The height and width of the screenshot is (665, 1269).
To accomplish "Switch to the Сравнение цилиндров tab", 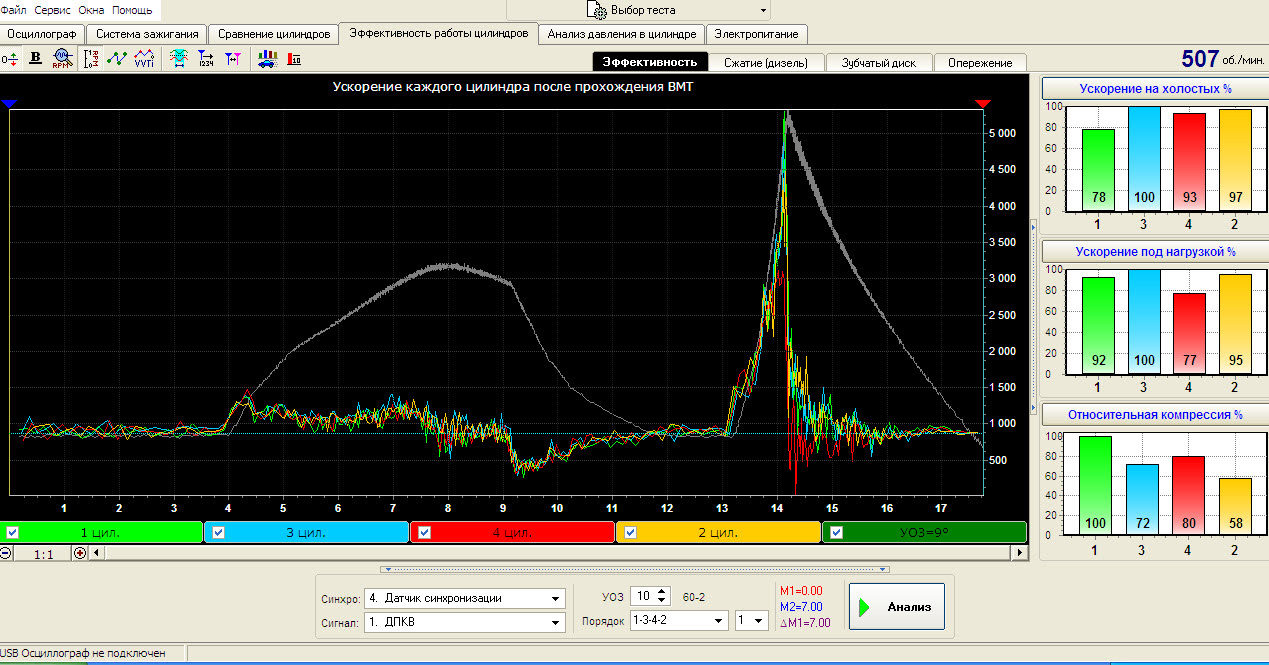I will pyautogui.click(x=274, y=33).
